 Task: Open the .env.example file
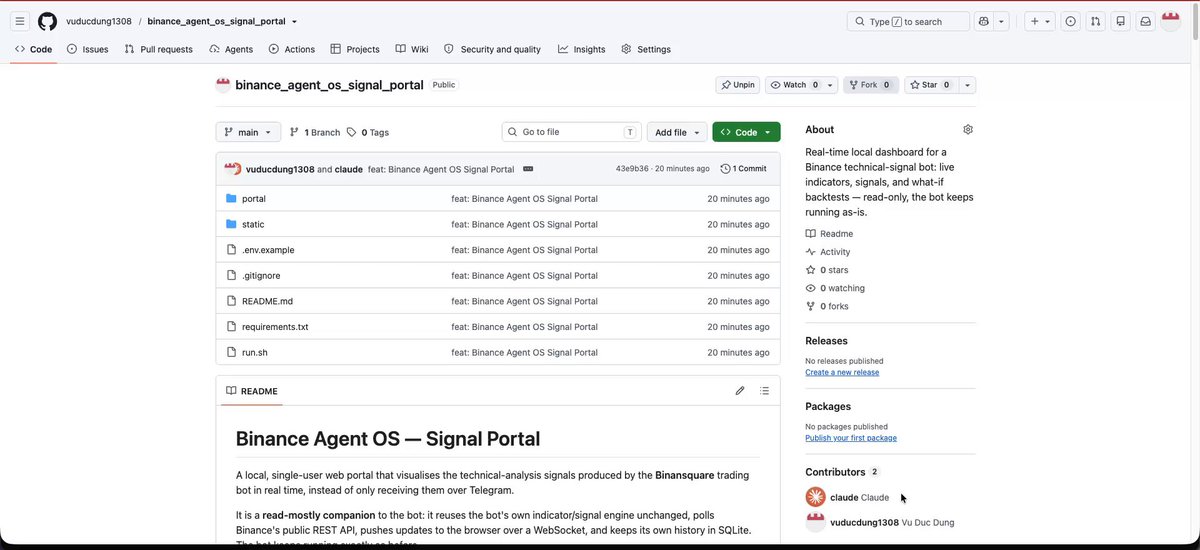tap(268, 250)
